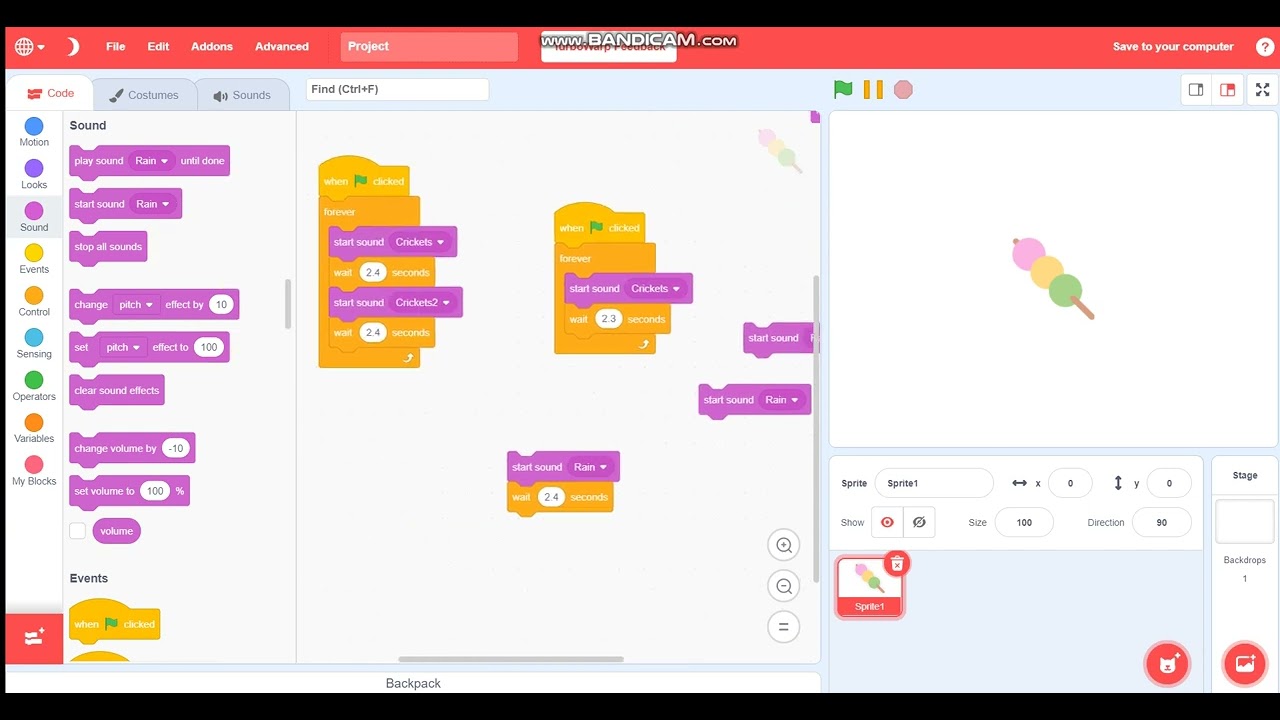Click the sprite Size field

point(1024,522)
